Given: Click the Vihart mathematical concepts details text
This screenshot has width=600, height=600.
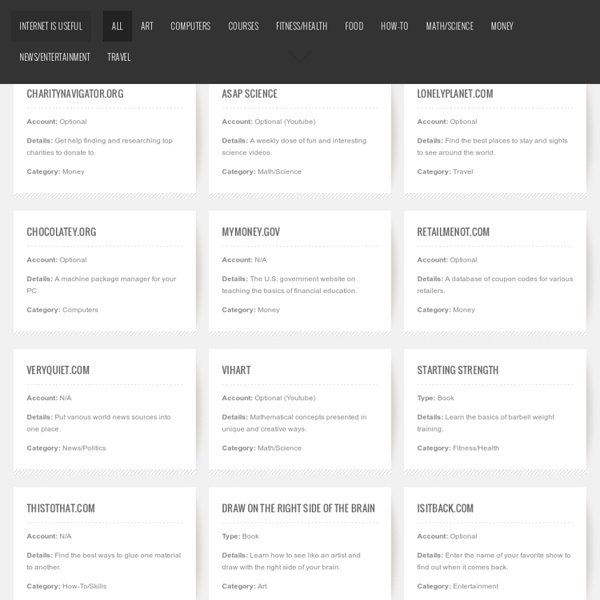Looking at the screenshot, I should [294, 423].
